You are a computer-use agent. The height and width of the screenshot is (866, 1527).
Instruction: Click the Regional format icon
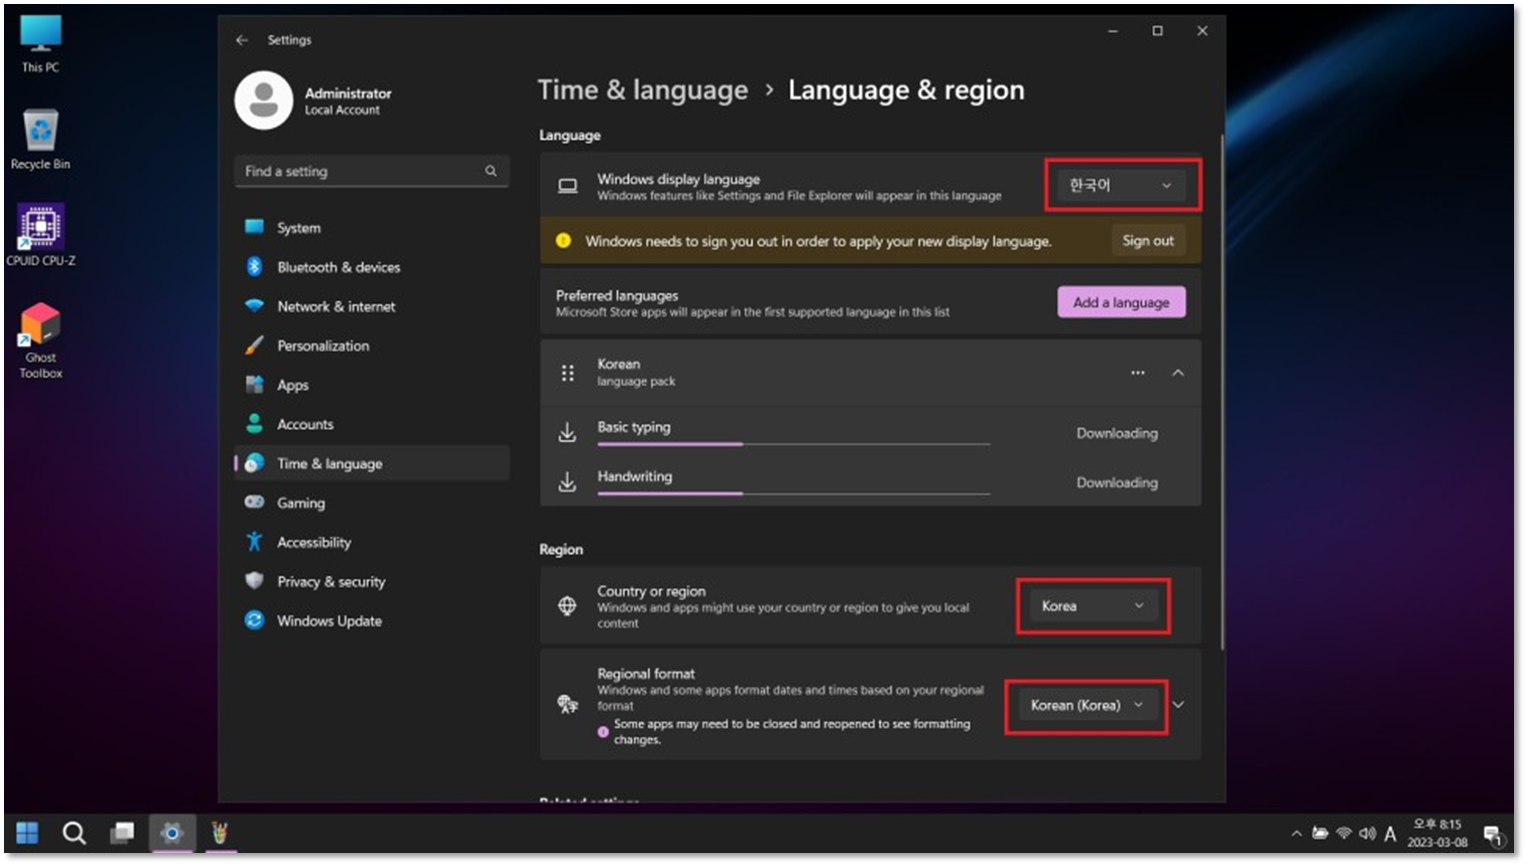[567, 704]
